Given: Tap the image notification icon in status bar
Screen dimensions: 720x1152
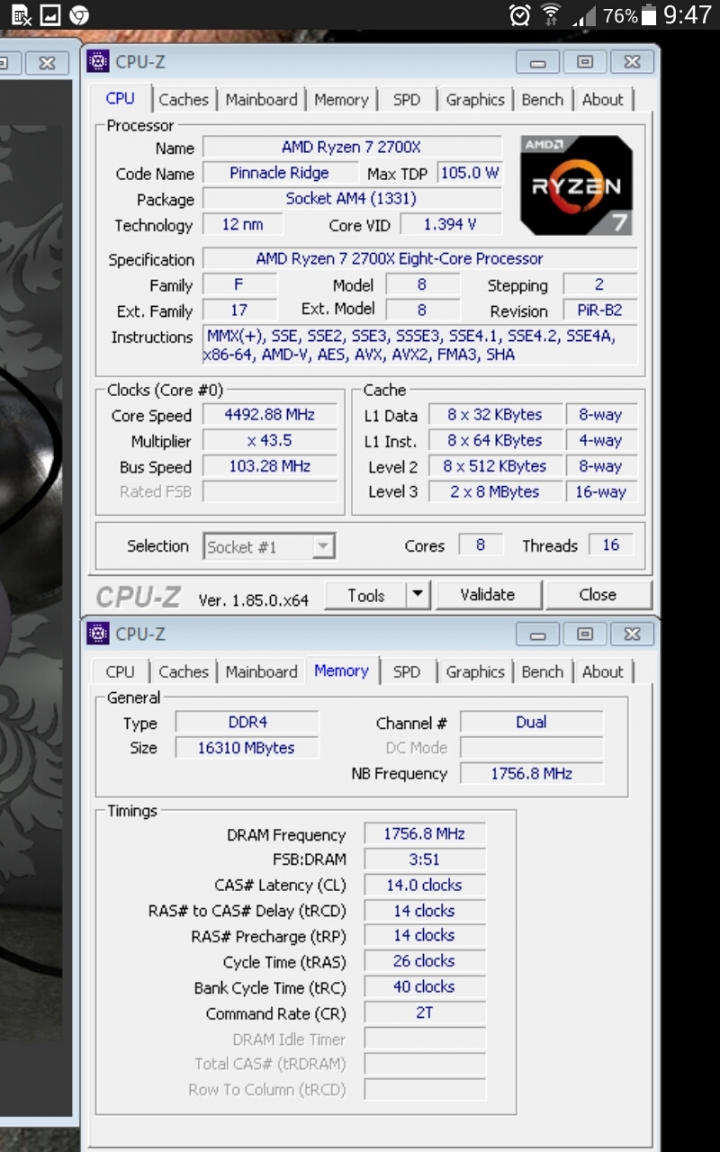Looking at the screenshot, I should point(50,15).
